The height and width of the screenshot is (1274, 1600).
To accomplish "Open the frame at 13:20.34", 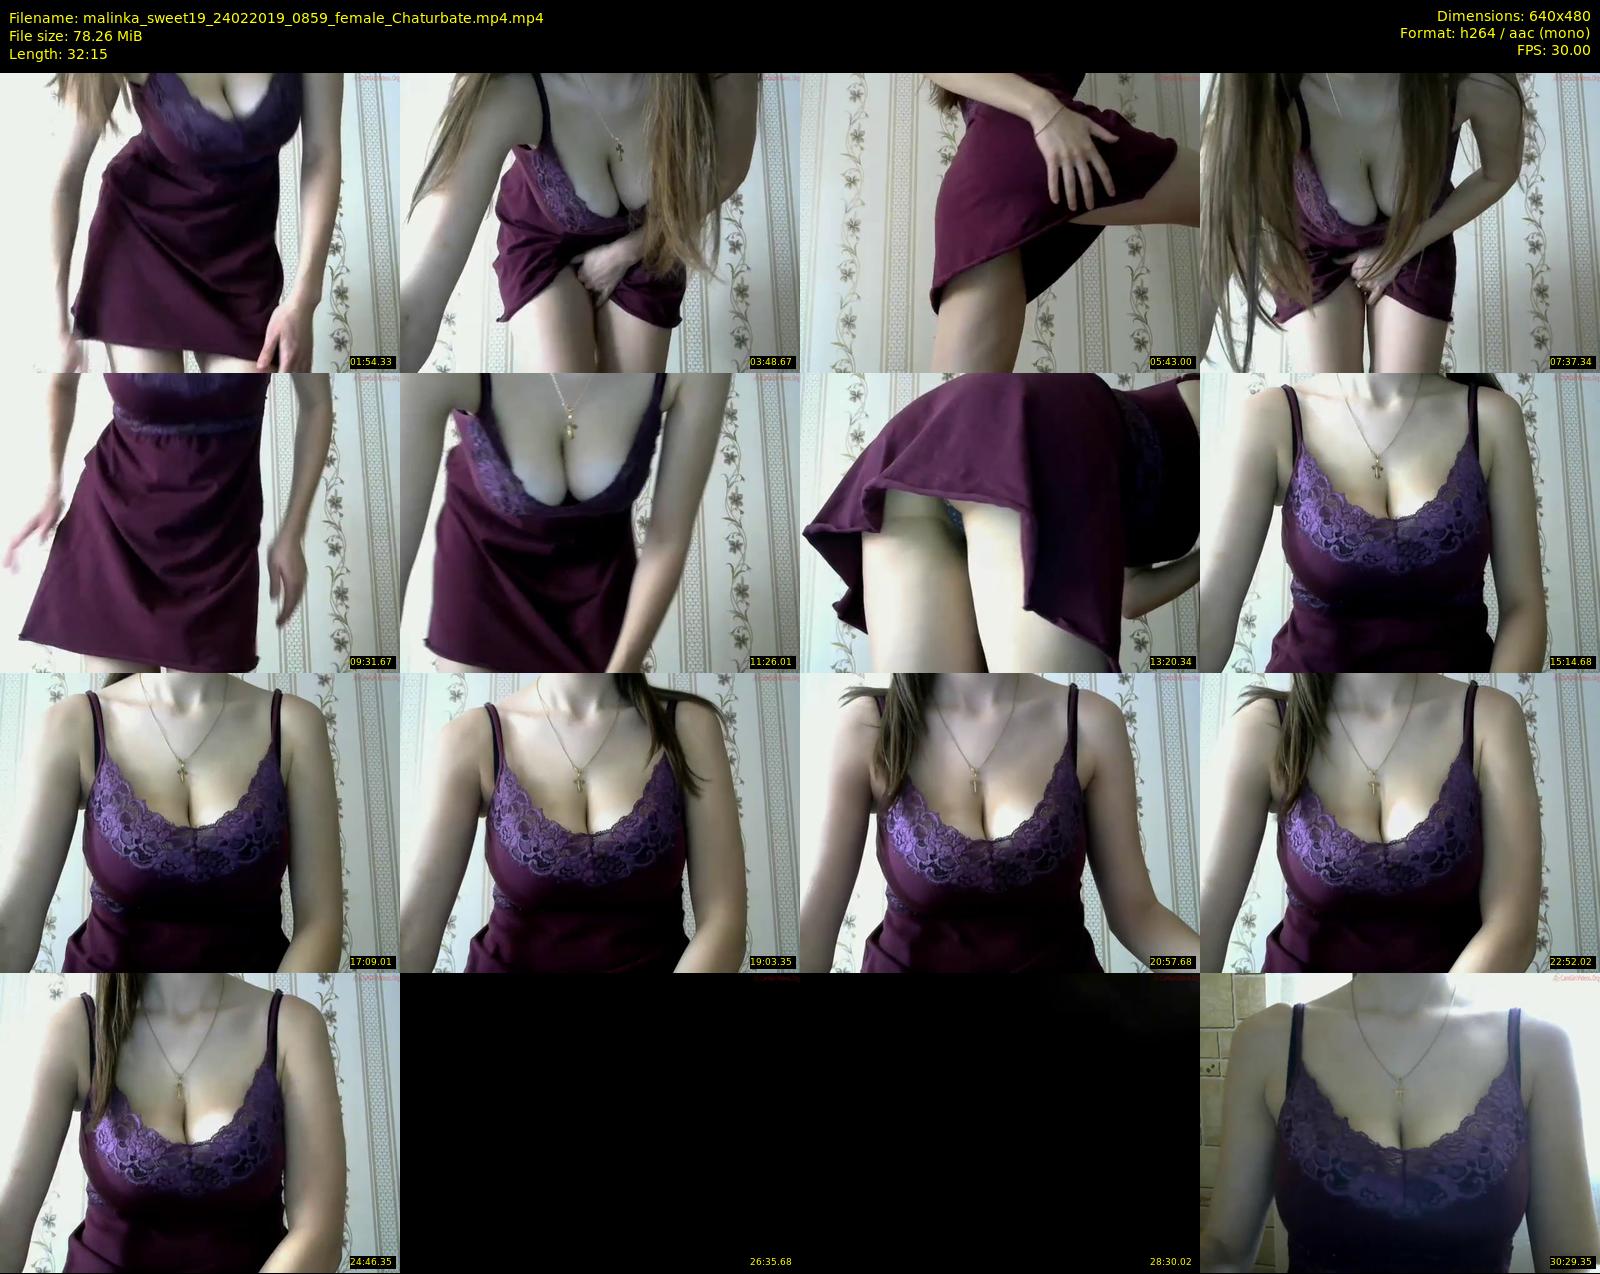I will click(1000, 523).
